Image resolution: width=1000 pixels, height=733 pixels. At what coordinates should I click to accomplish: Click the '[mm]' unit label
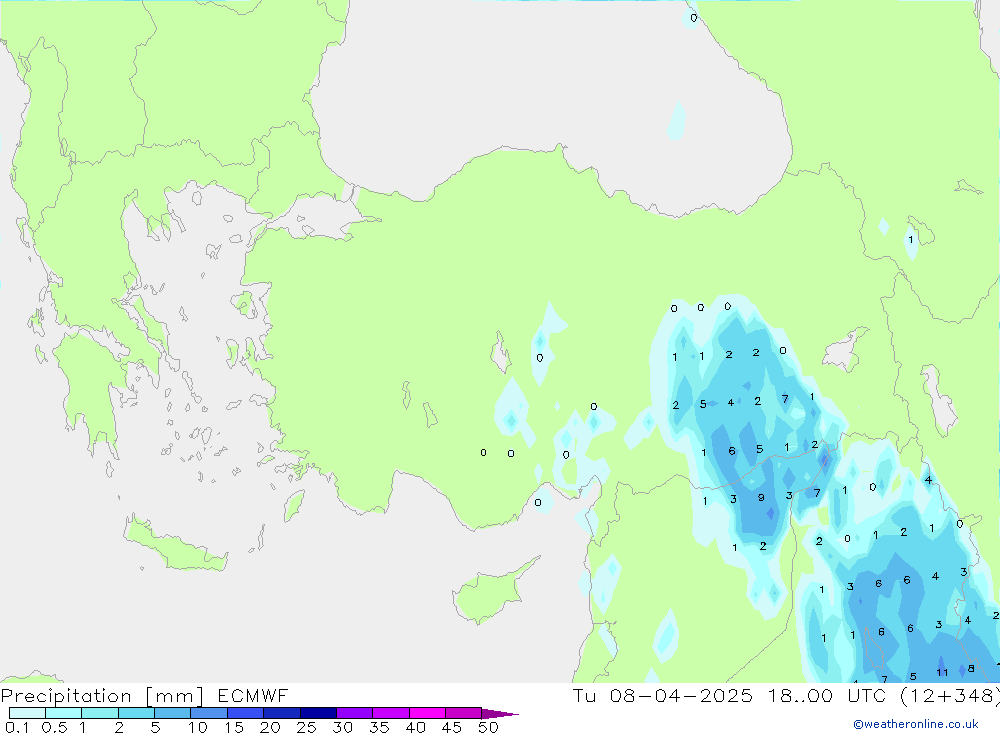coord(174,695)
